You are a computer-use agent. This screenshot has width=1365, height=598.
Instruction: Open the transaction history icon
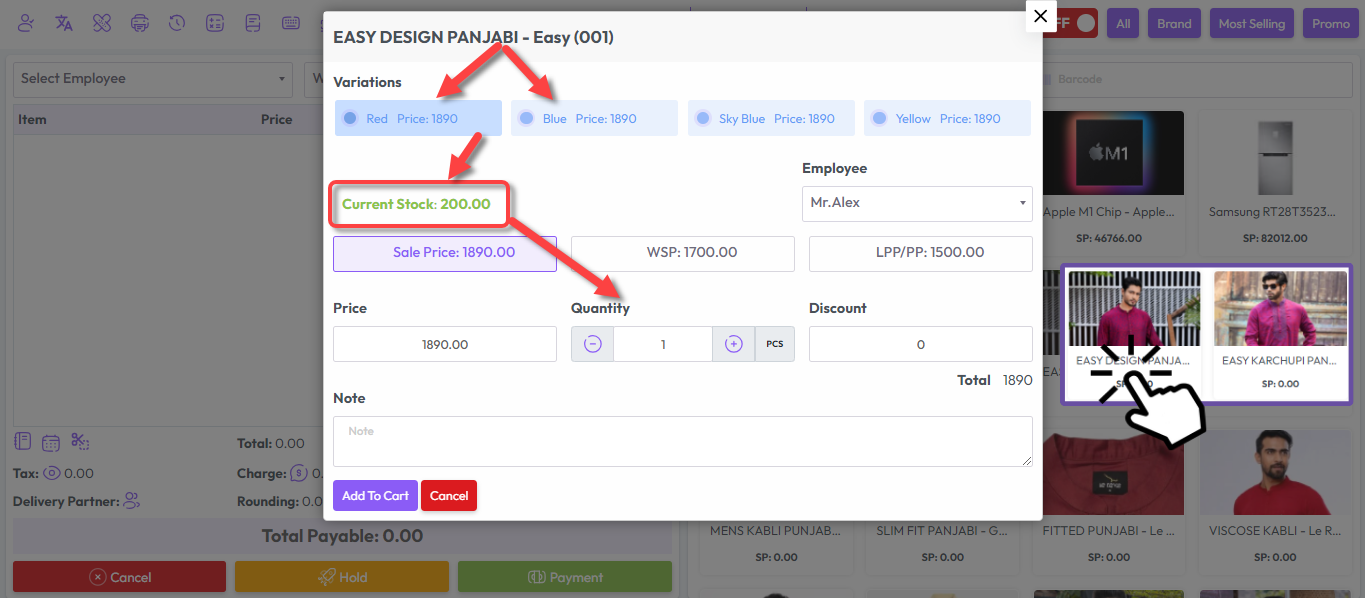[177, 23]
